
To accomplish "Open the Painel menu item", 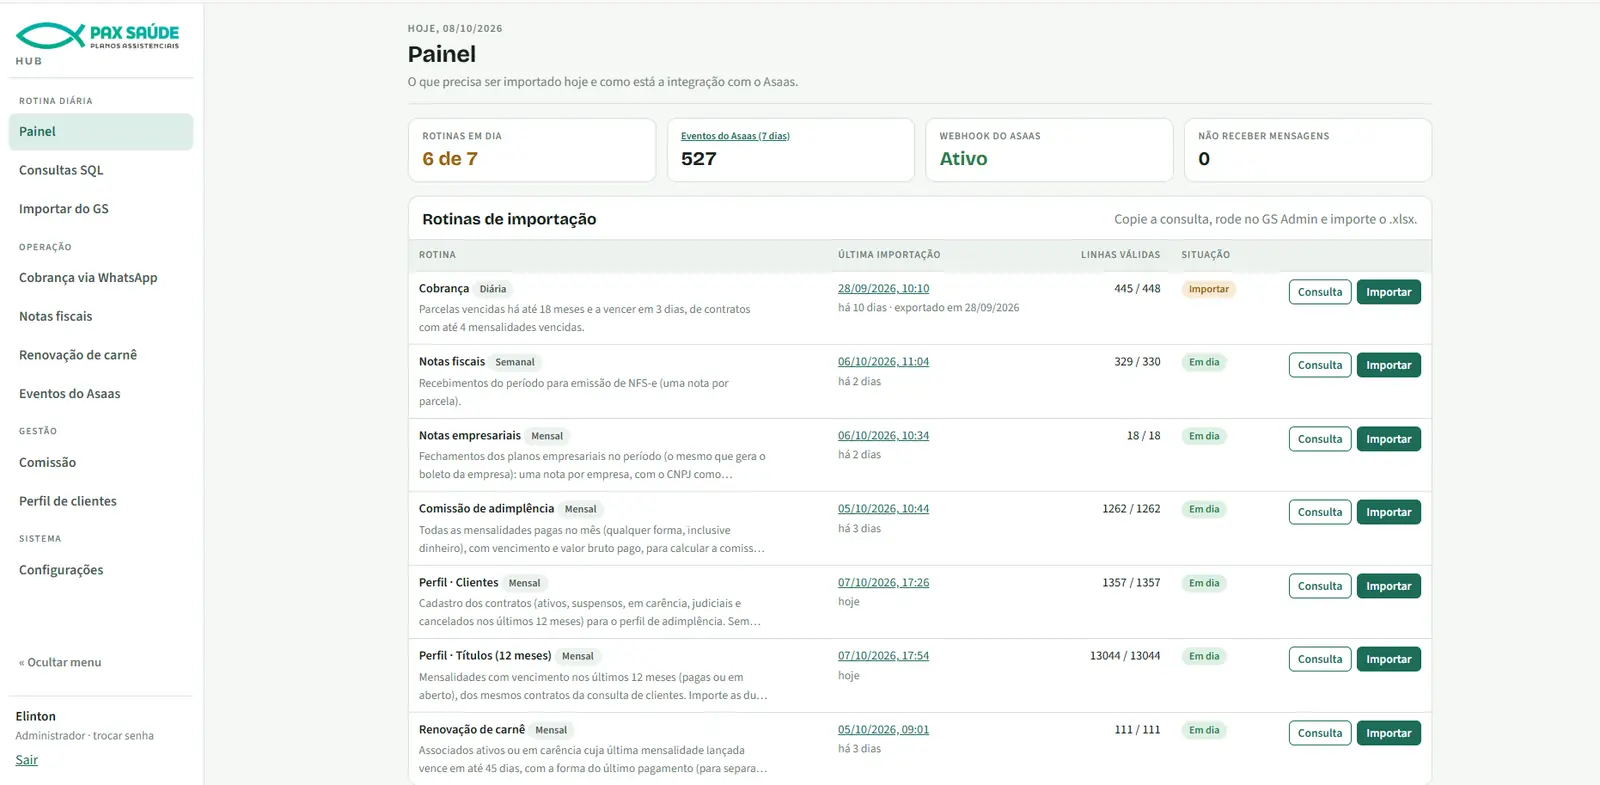I will click(x=101, y=132).
